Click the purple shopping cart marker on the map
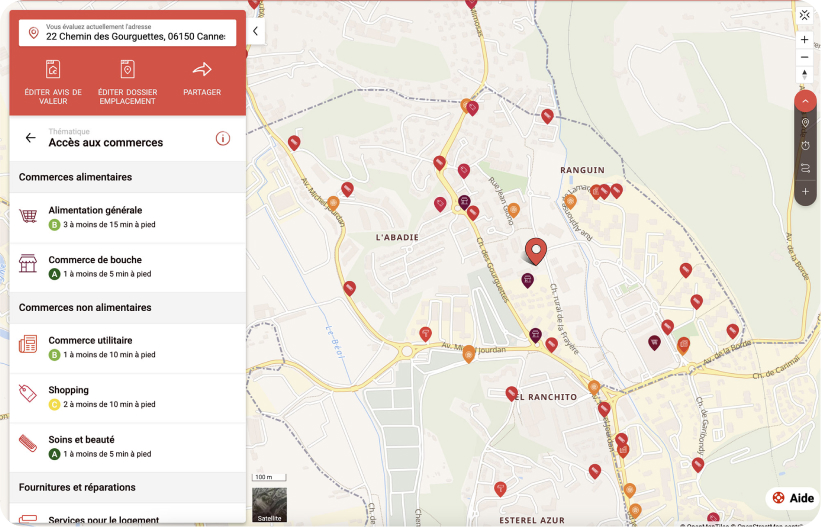The image size is (821, 527). [x=654, y=343]
